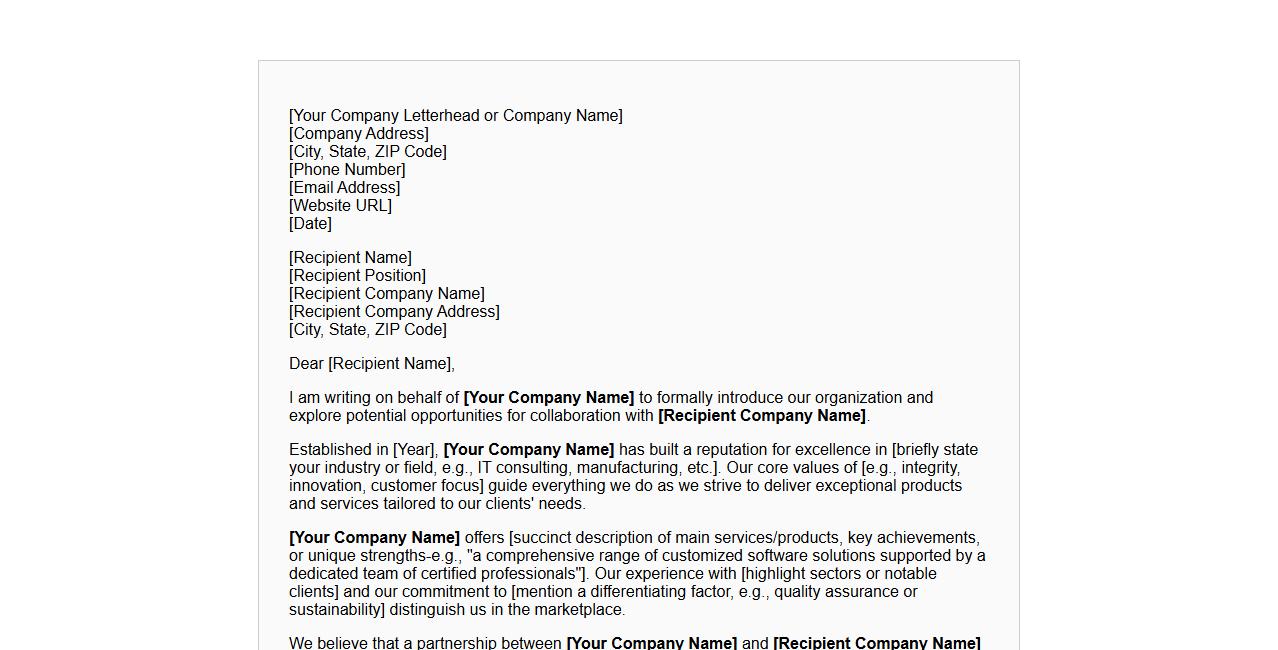Click the [Recipient Company Name] address line
The width and height of the screenshot is (1278, 650).
point(386,294)
